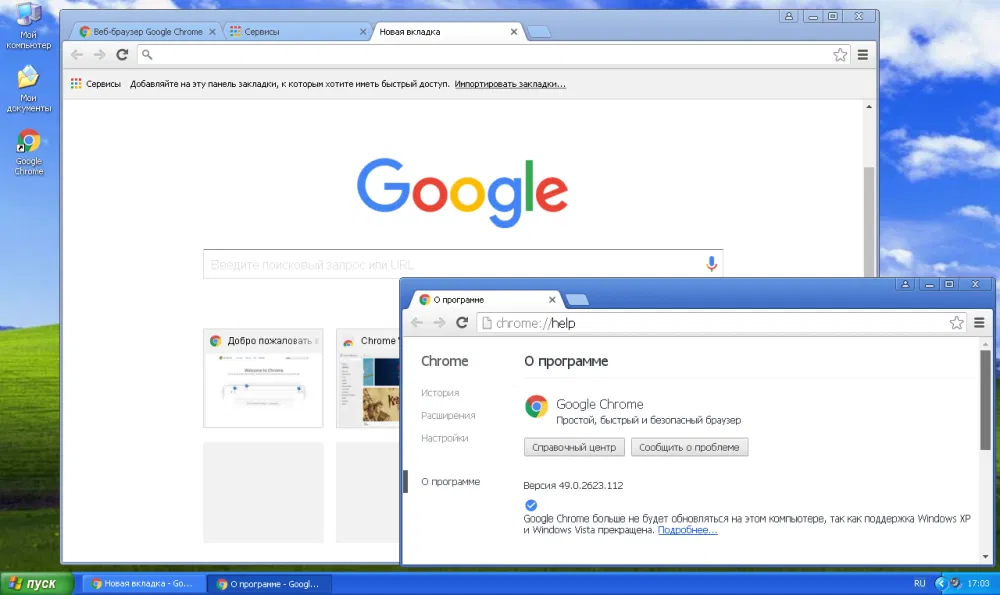Click the clock showing 17:03
The image size is (1000, 595).
[x=978, y=584]
